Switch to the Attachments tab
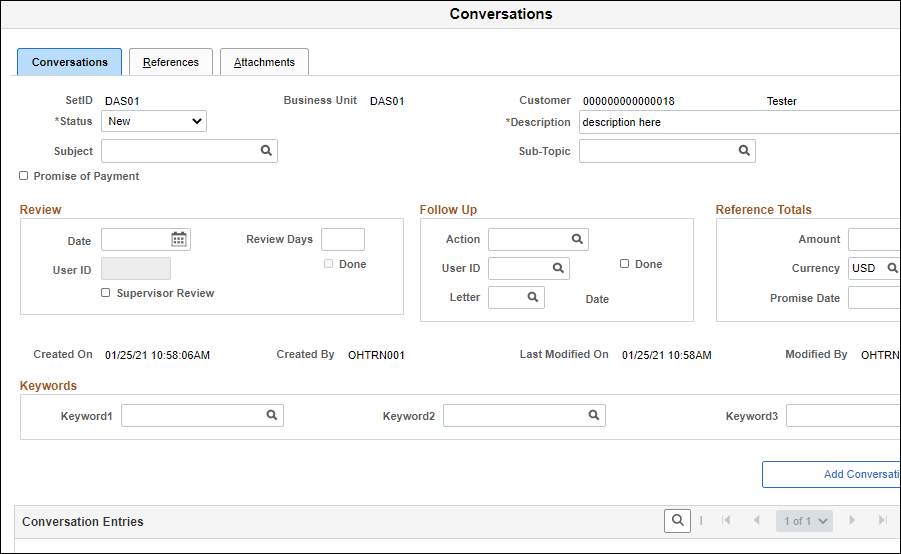Screen dimensions: 901x554 (x=264, y=62)
